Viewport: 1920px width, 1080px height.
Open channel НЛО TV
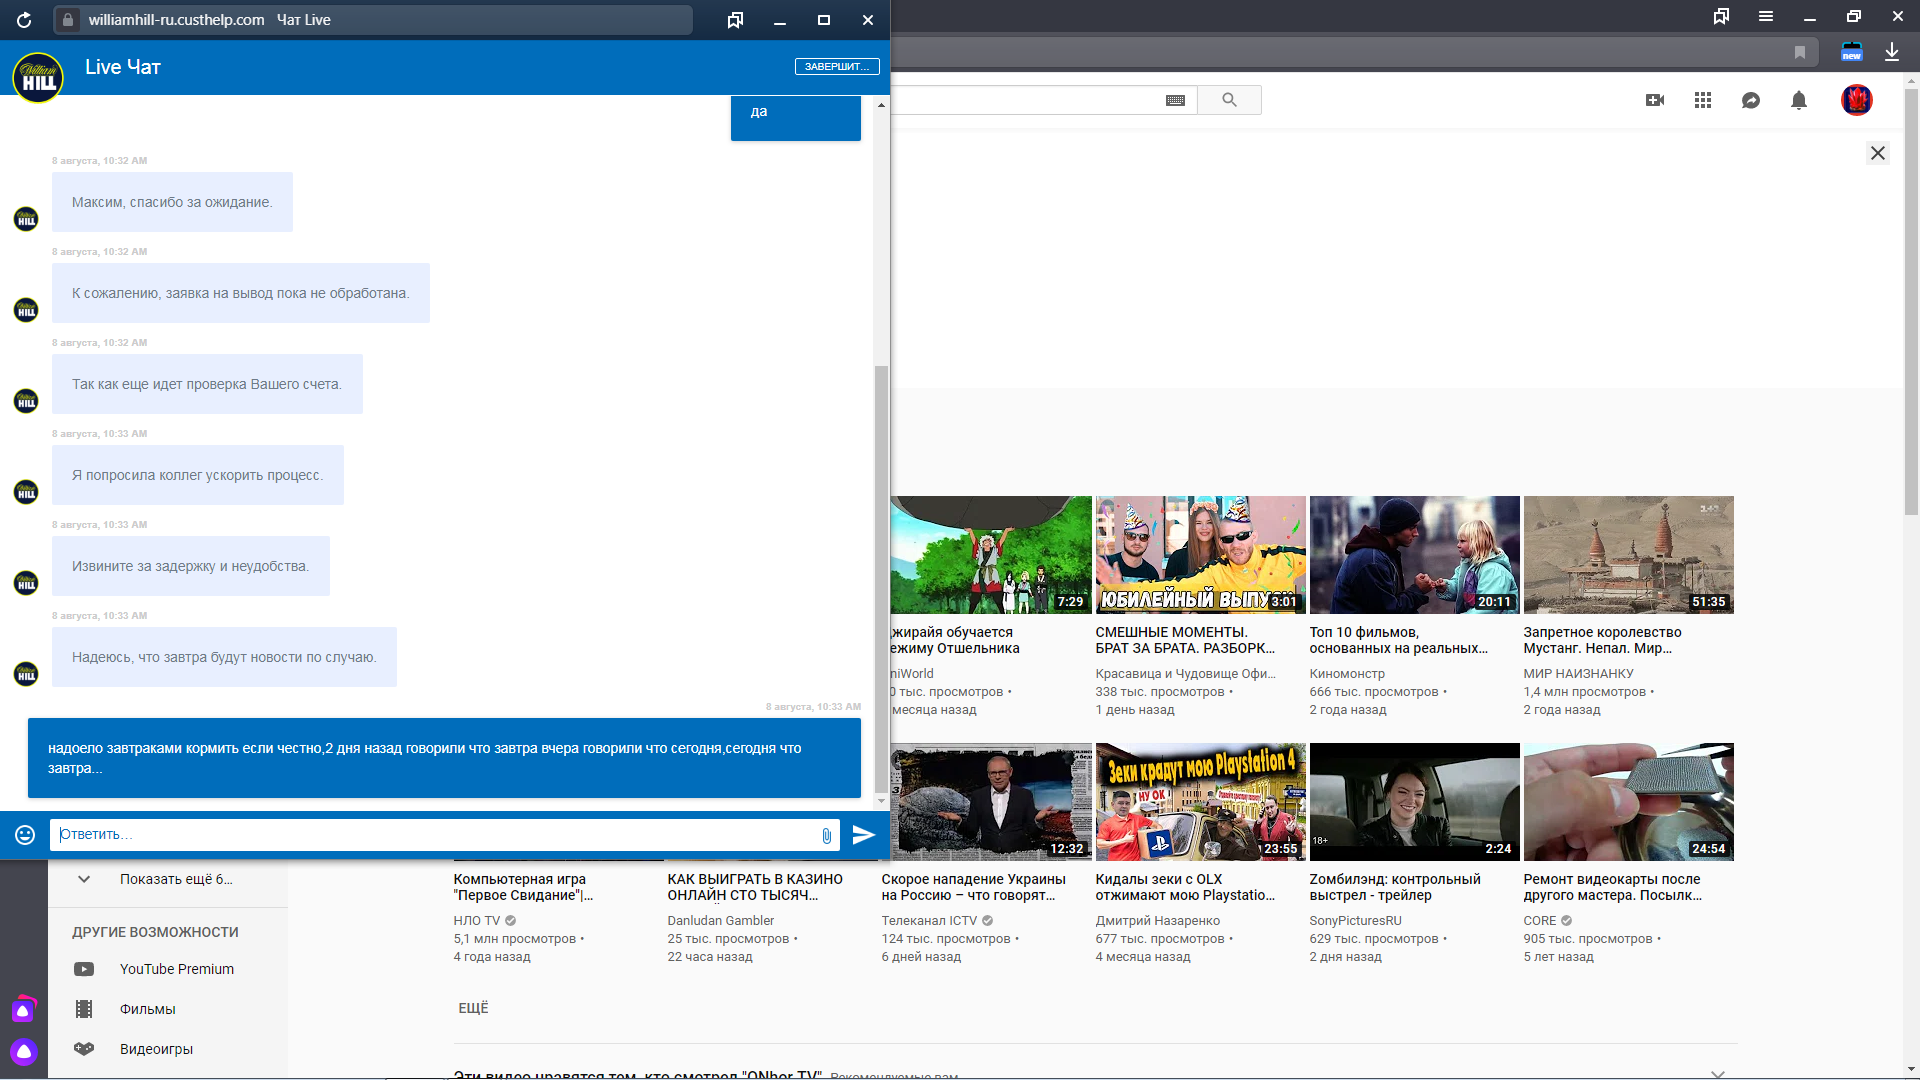476,921
